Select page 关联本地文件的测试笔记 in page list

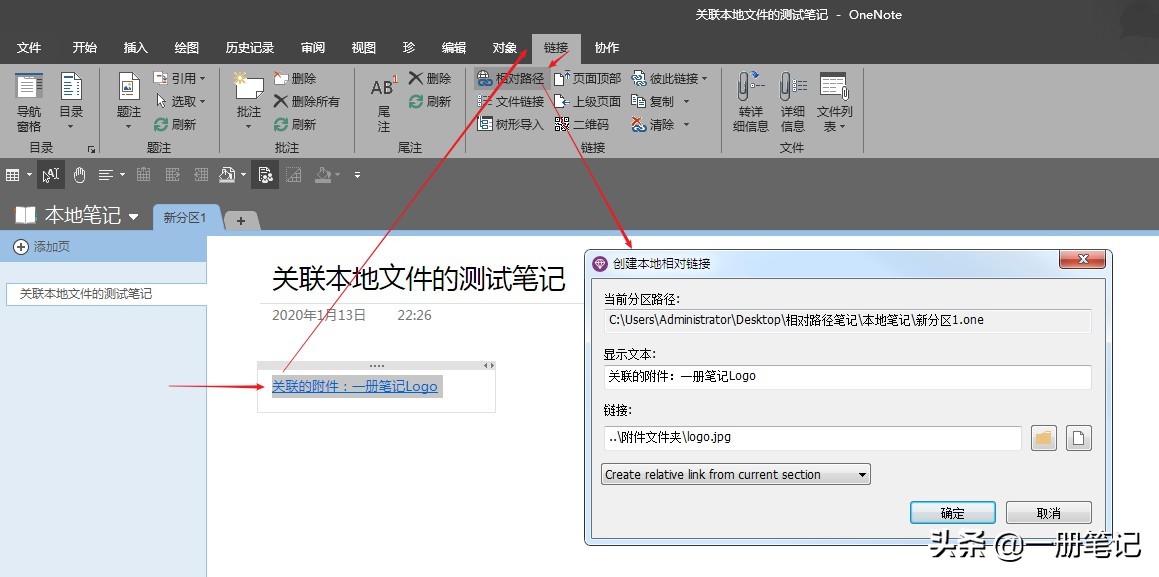pyautogui.click(x=106, y=293)
